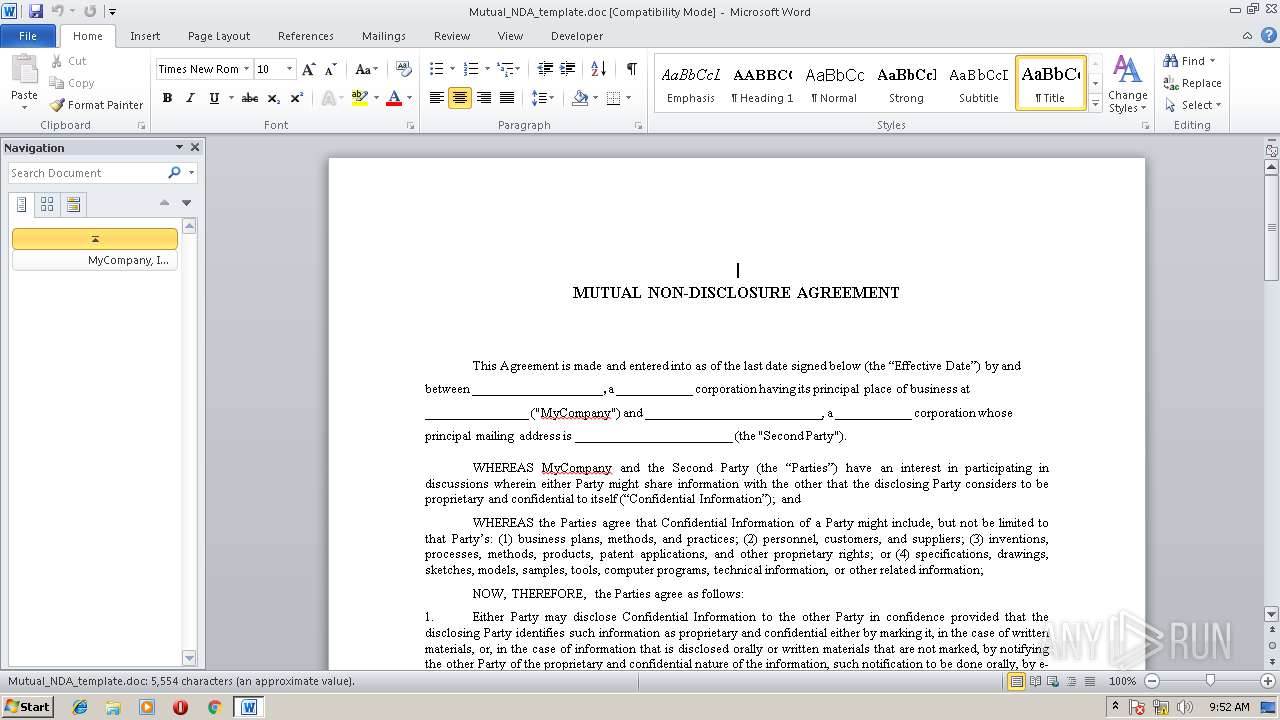Browse pages in Navigation pane
The width and height of the screenshot is (1280, 720).
click(x=47, y=204)
